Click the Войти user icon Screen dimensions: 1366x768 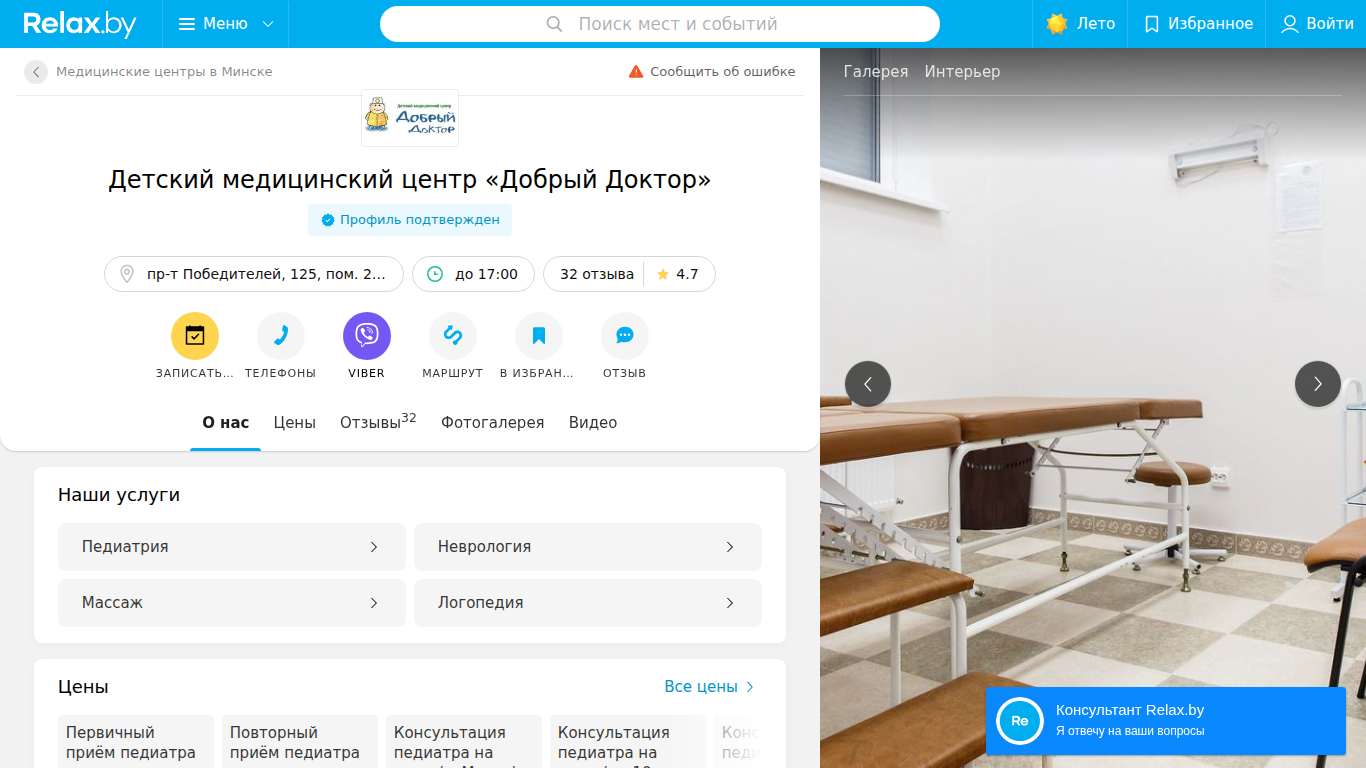click(1290, 24)
